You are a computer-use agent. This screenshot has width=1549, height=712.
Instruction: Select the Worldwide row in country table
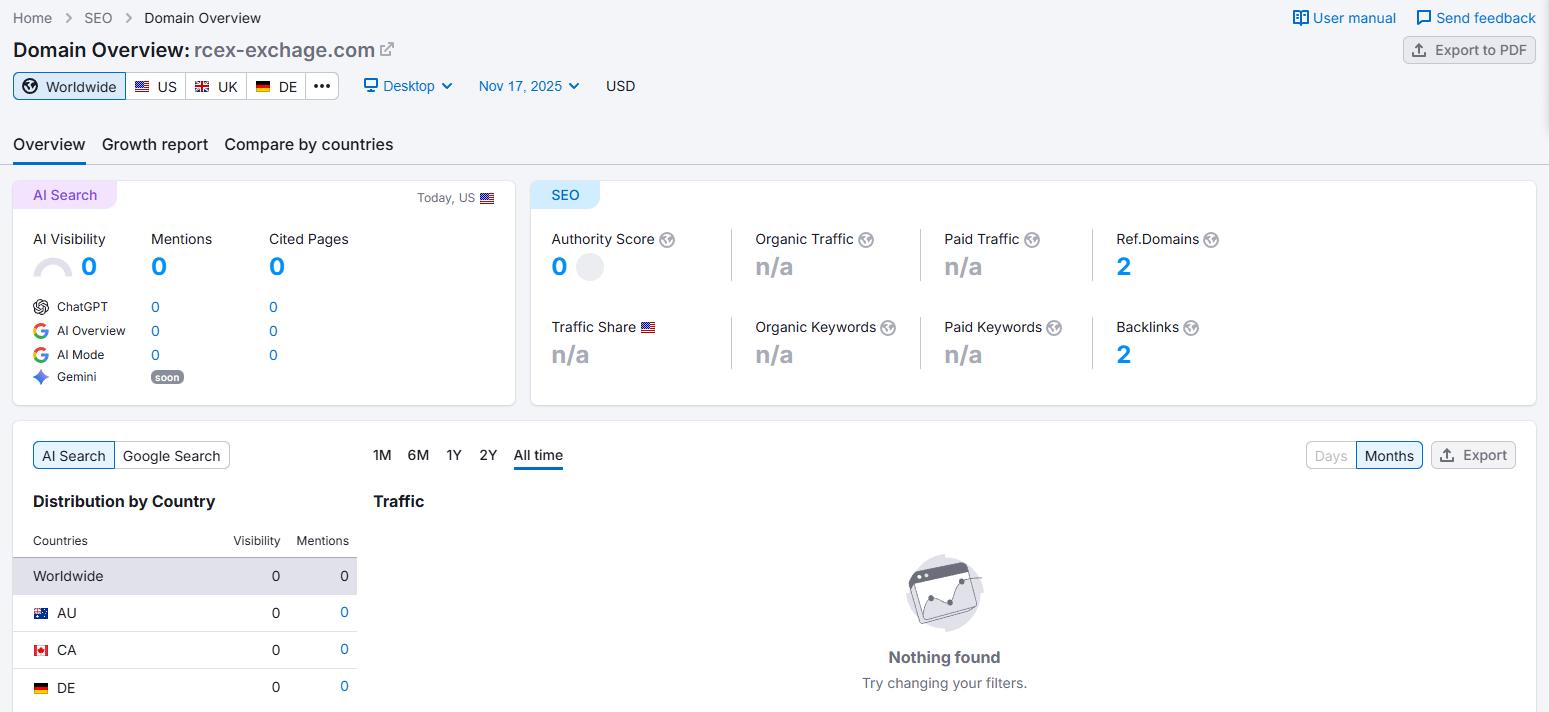pyautogui.click(x=185, y=576)
